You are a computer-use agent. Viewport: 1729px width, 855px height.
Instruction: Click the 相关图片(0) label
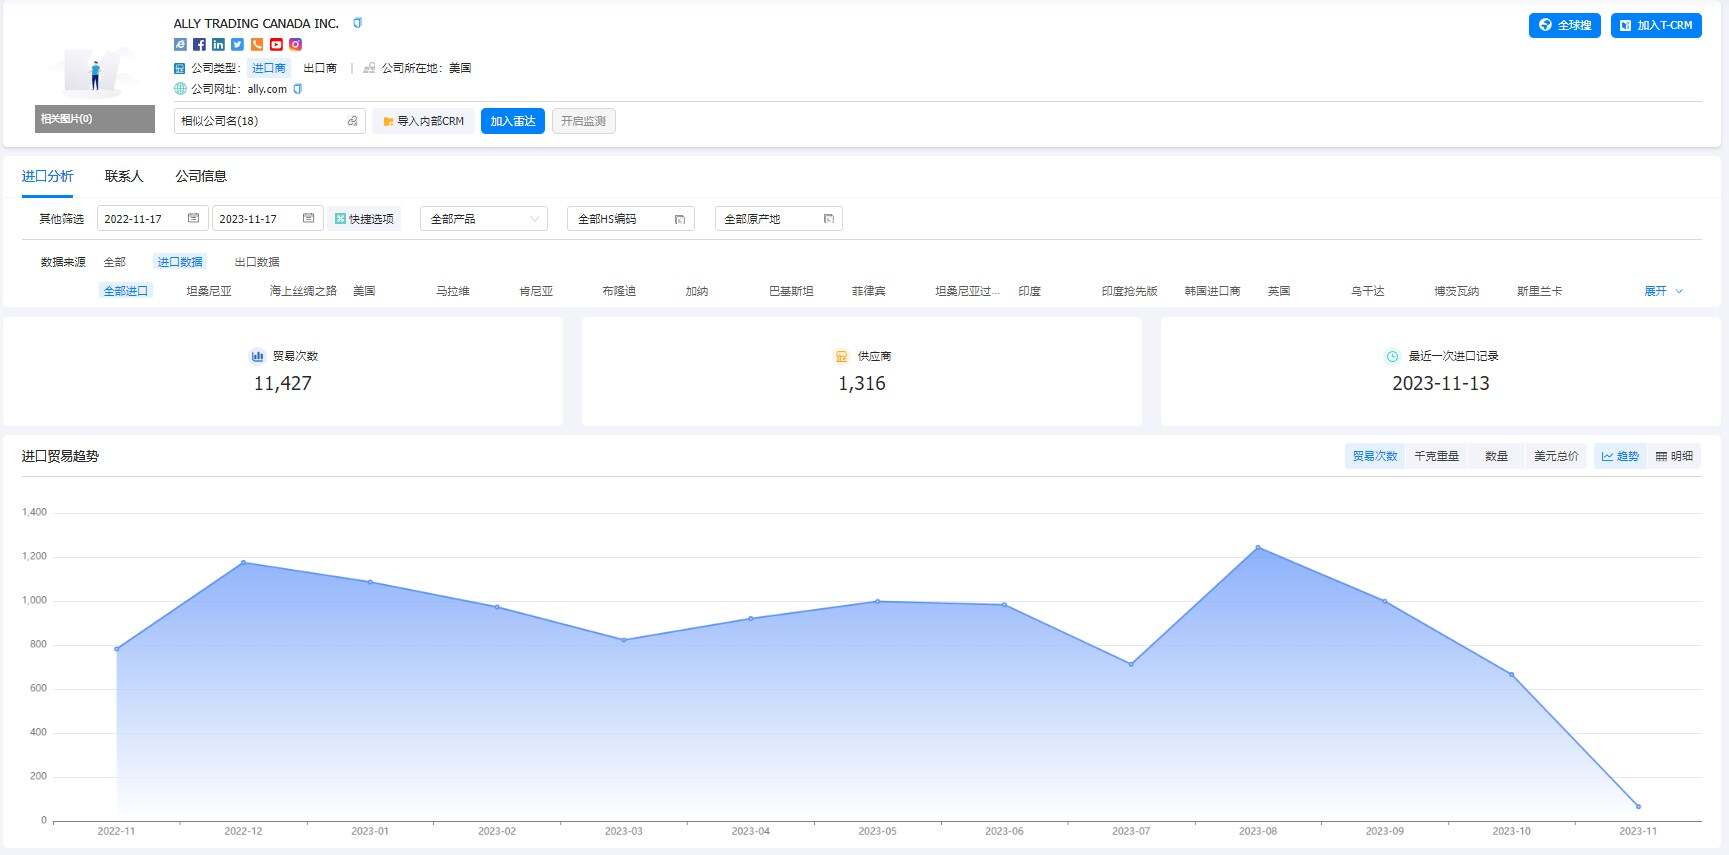95,119
